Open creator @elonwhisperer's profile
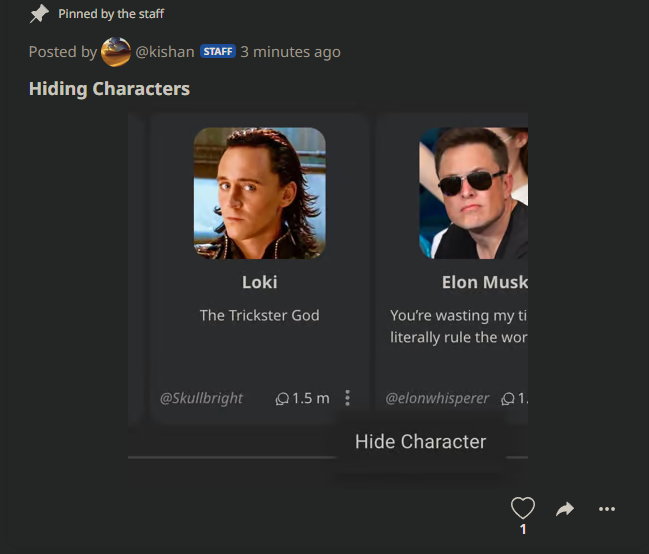 (x=437, y=398)
